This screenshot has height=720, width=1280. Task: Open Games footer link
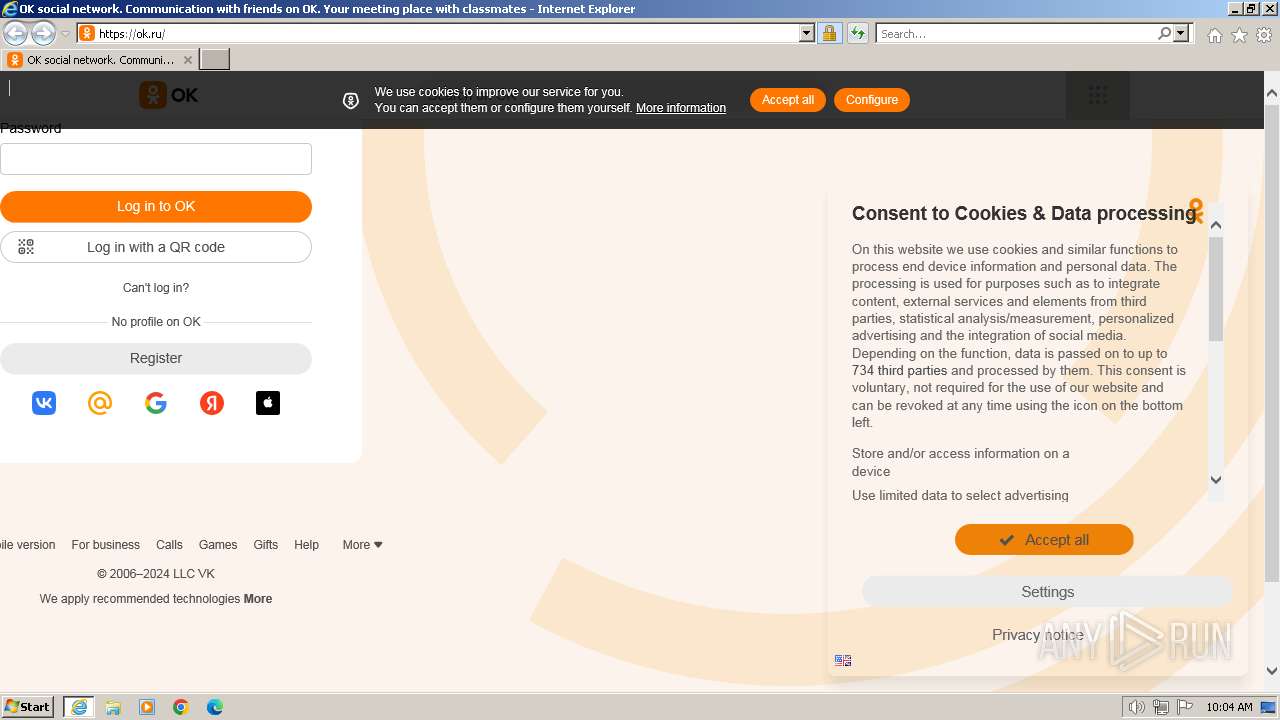click(218, 545)
